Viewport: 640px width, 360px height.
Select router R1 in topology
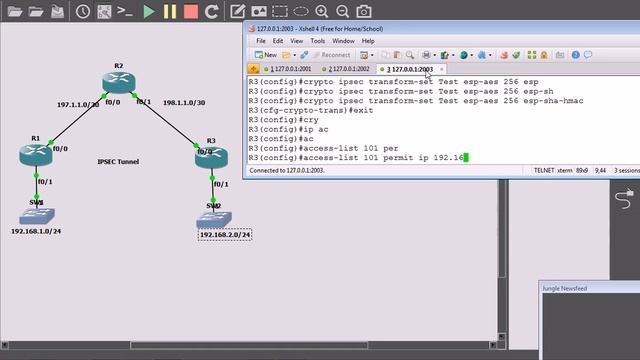36,155
